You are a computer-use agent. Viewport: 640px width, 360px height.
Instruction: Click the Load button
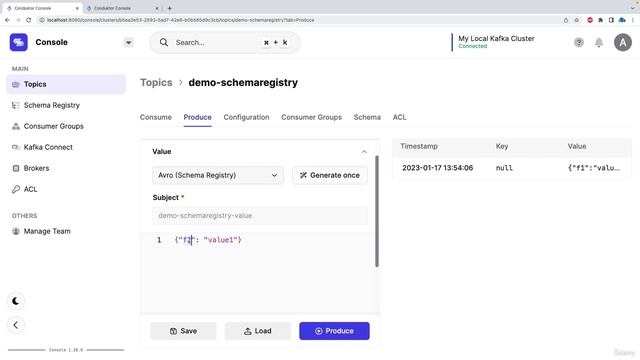(x=258, y=331)
